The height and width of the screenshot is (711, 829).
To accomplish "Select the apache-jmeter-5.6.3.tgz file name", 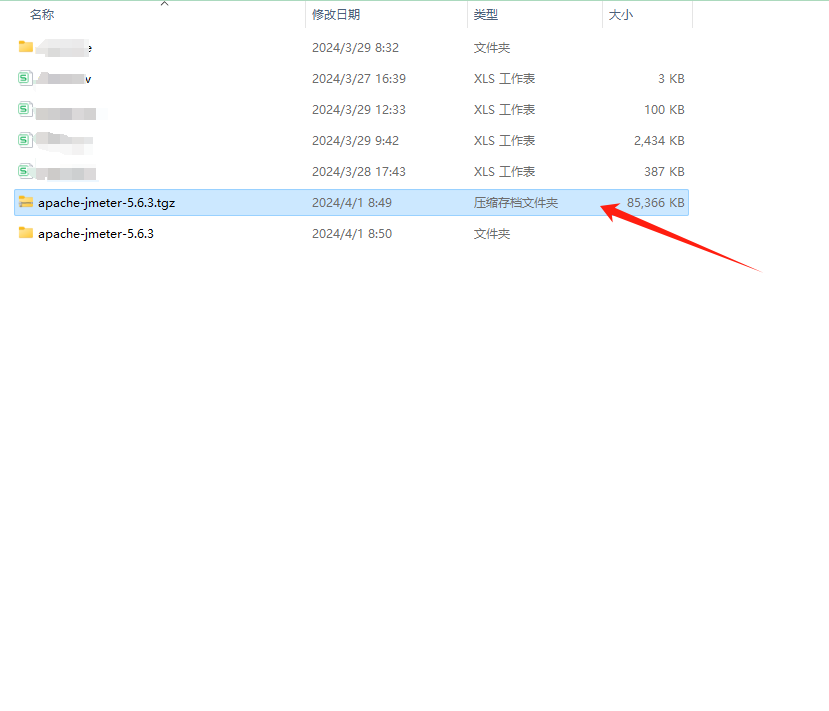I will [x=106, y=203].
